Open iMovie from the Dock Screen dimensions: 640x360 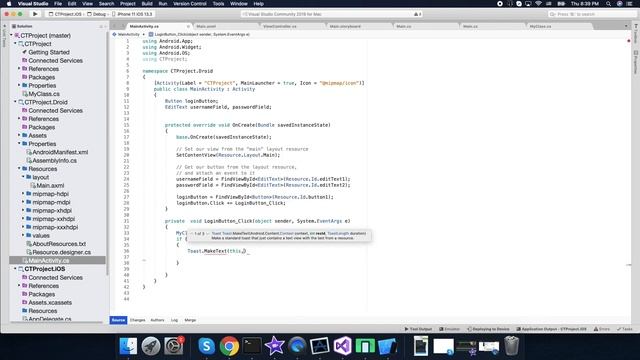coord(274,346)
